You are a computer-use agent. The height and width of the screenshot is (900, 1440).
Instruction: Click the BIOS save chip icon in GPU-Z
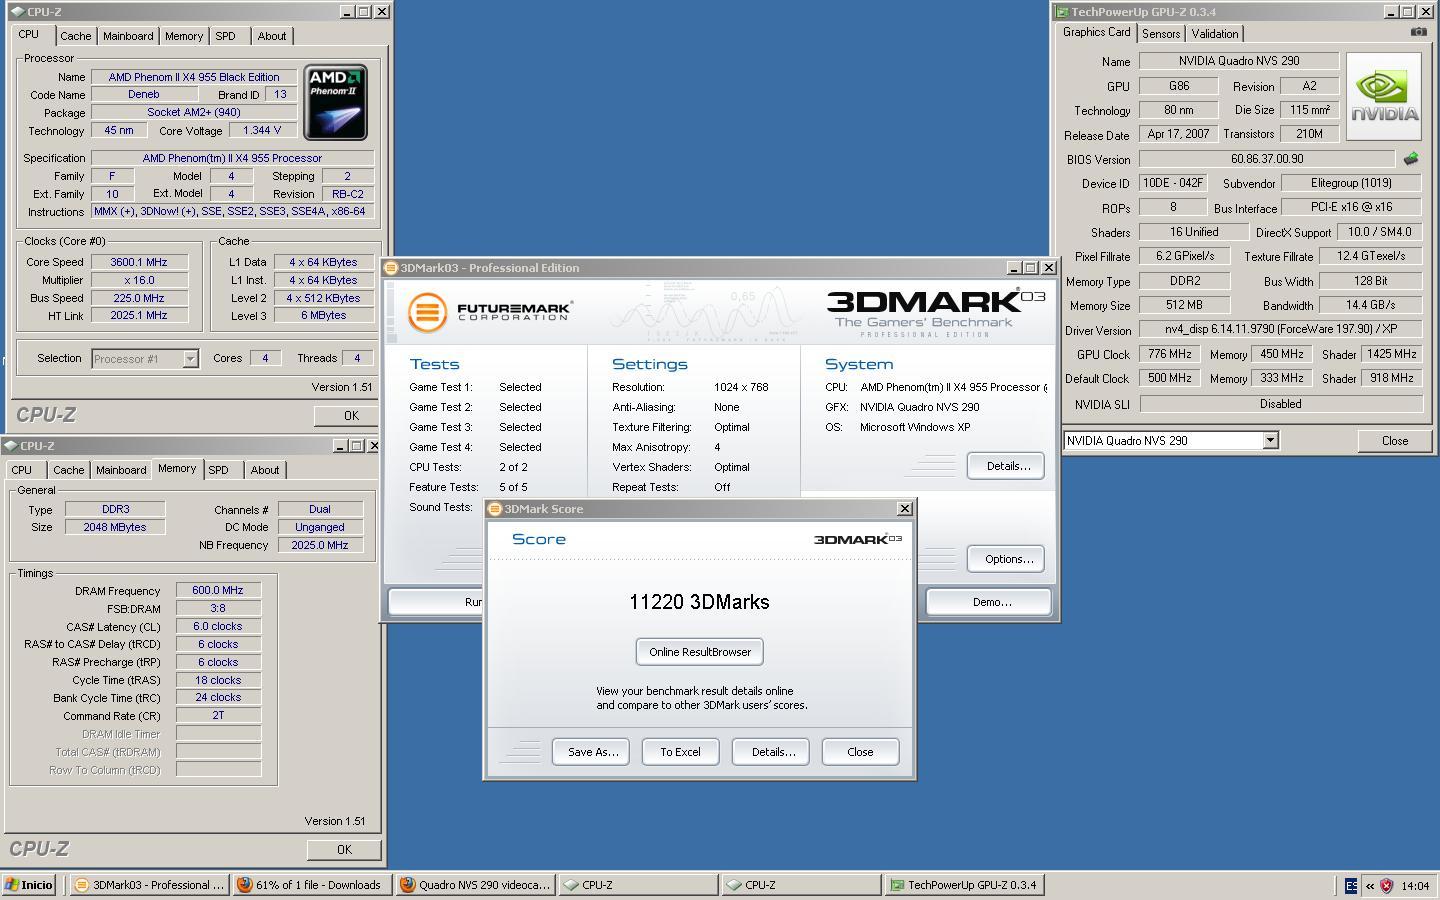(1411, 159)
